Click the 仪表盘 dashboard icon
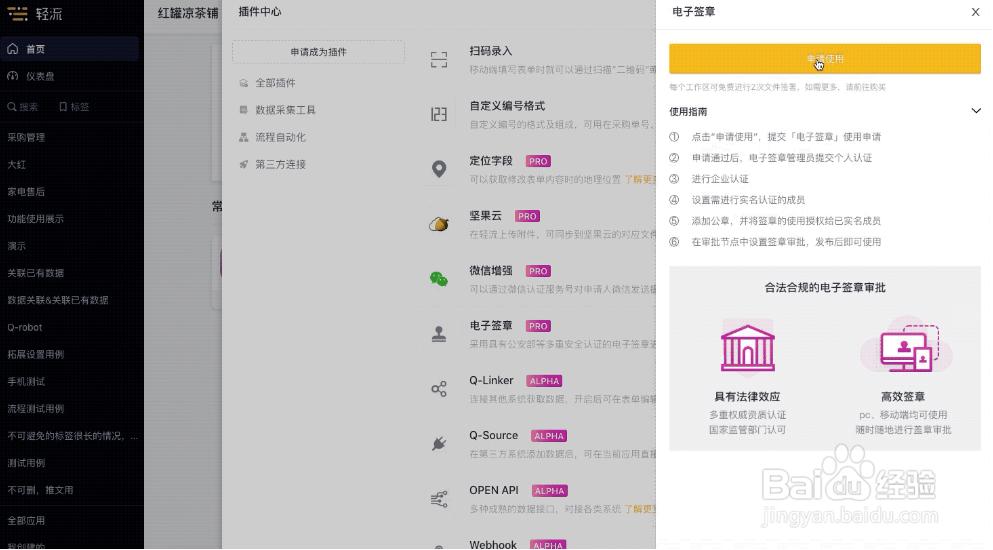The height and width of the screenshot is (550, 993). [x=12, y=76]
